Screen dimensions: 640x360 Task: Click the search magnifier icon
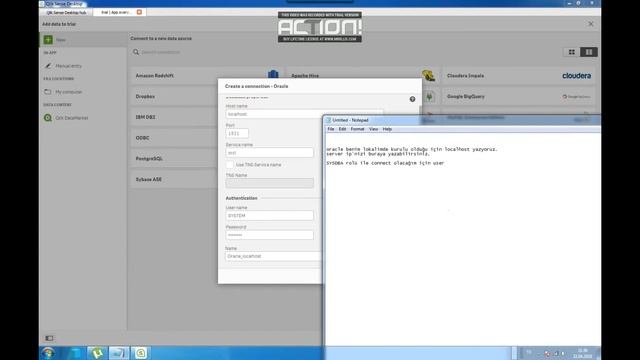tap(136, 52)
